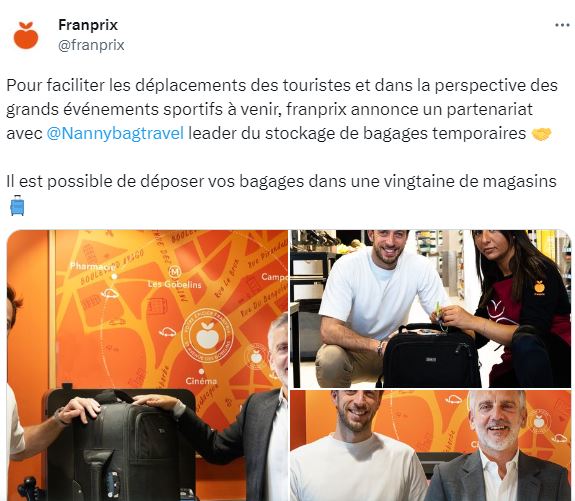
Task: Click the handshake emoji after 'temporaires'
Action: [x=542, y=134]
